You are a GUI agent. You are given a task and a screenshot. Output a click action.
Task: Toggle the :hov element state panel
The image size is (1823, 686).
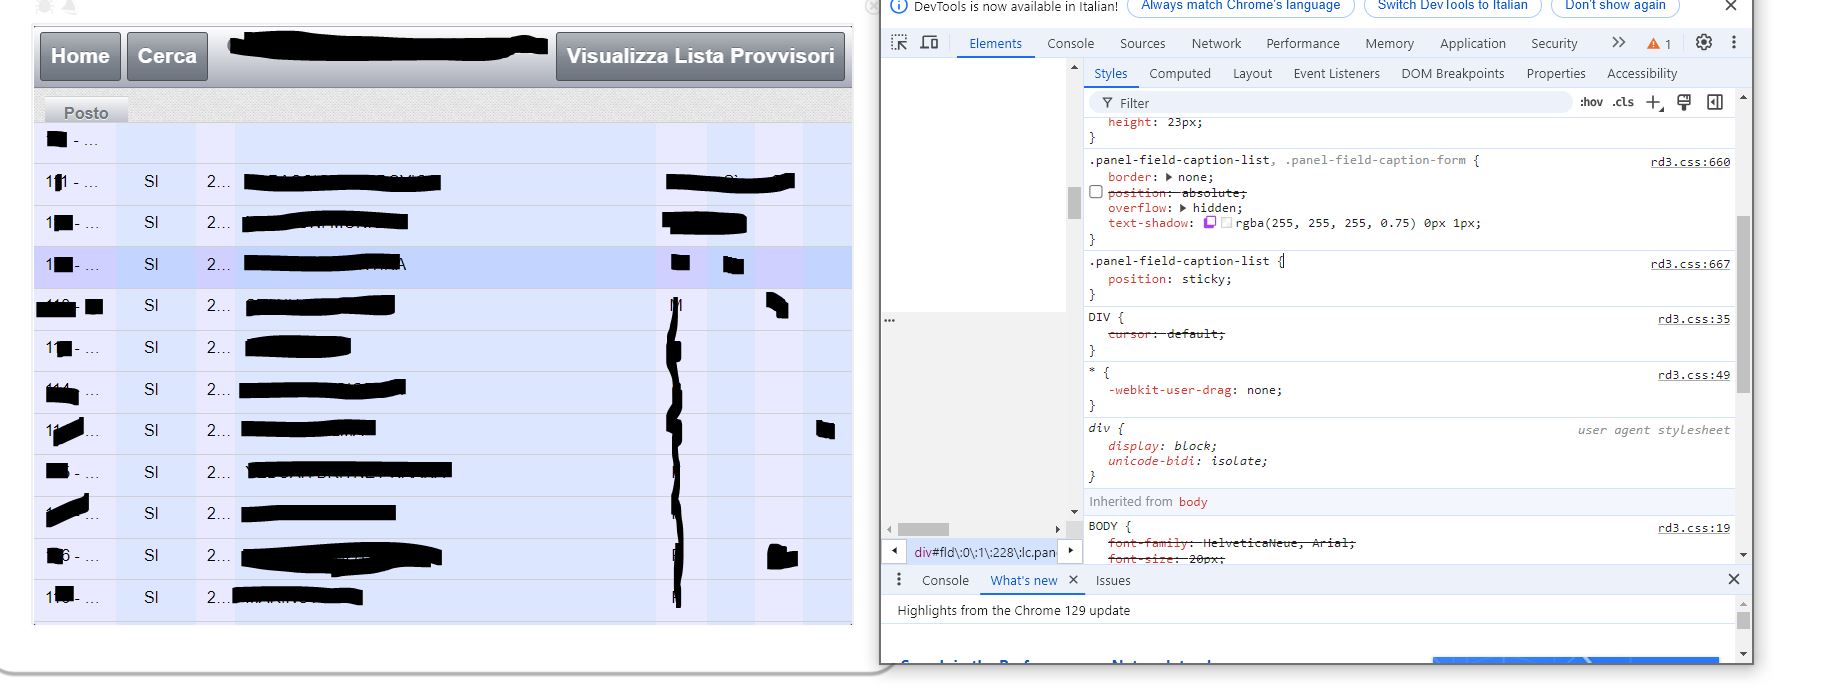(x=1591, y=102)
